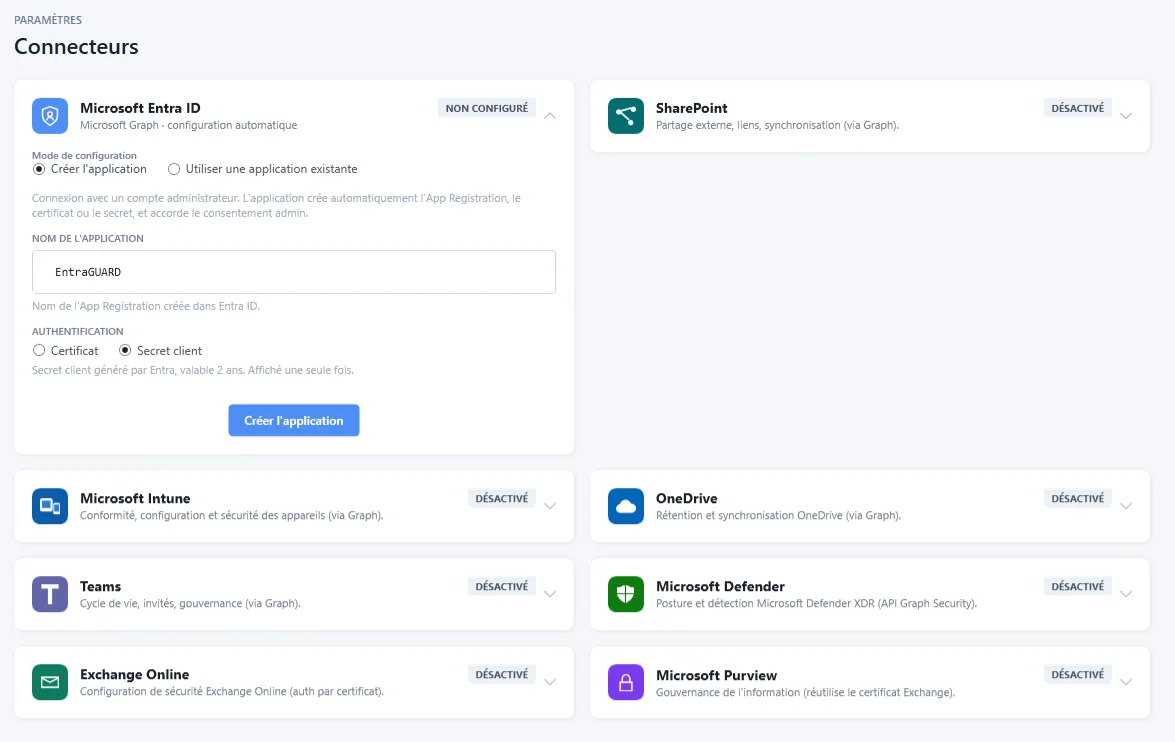Viewport: 1175px width, 742px height.
Task: Click 'Conformité, configuration et sécurité des appareils' text
Action: [232, 516]
